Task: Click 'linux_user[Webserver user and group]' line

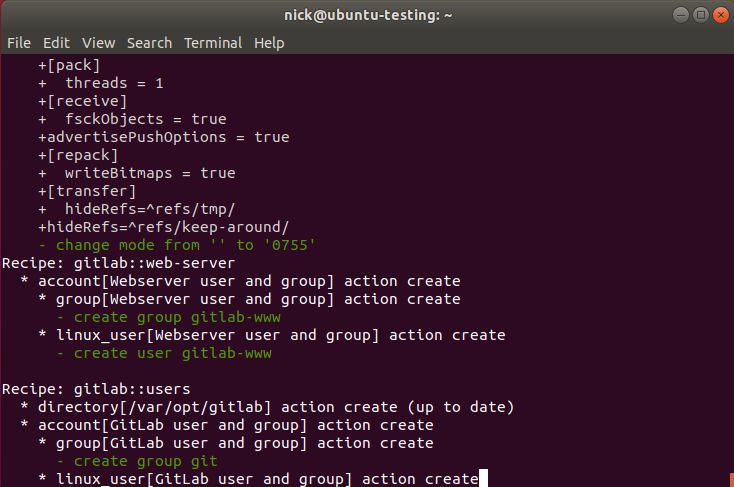Action: [280, 335]
